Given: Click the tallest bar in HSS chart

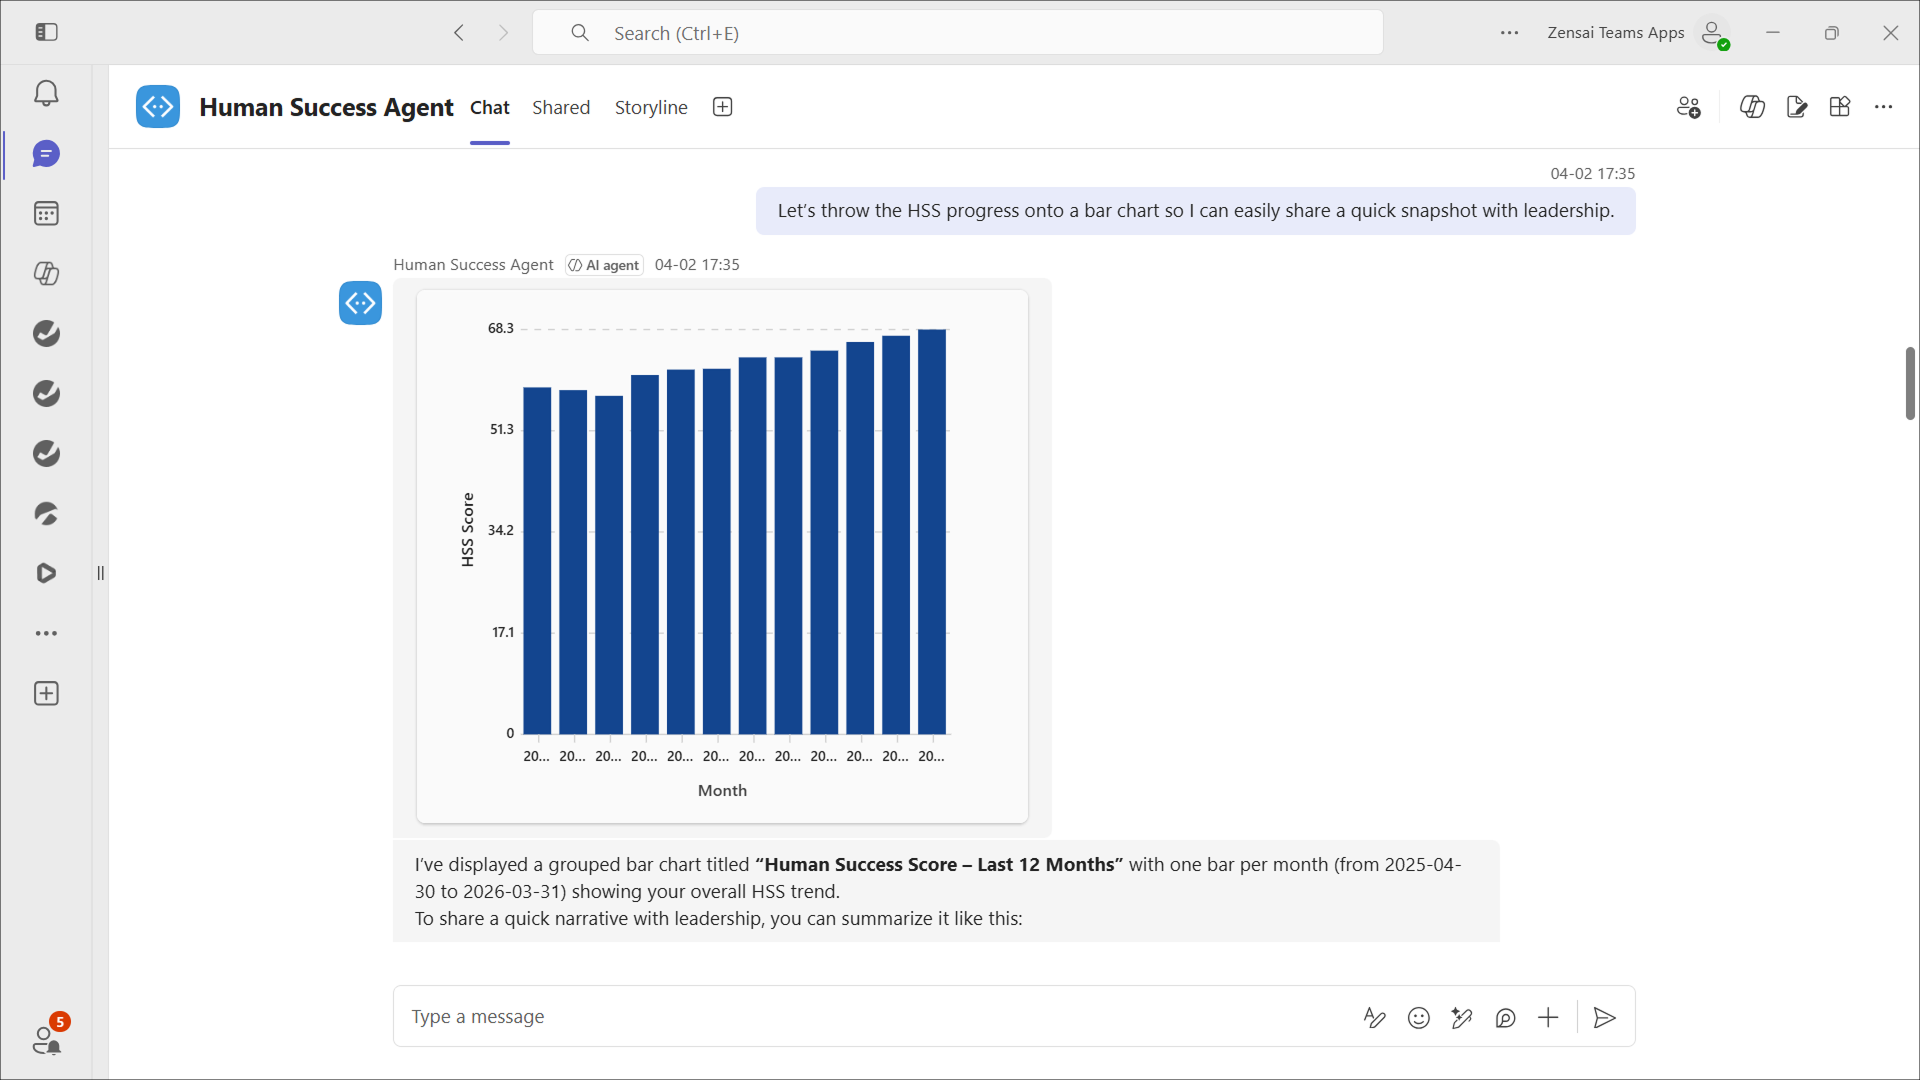Looking at the screenshot, I should (931, 530).
